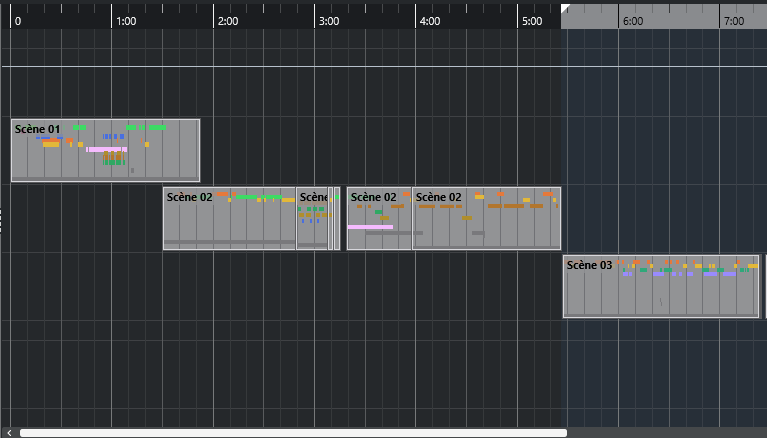Click the horizontal scrollbar thumb

(x=293, y=433)
